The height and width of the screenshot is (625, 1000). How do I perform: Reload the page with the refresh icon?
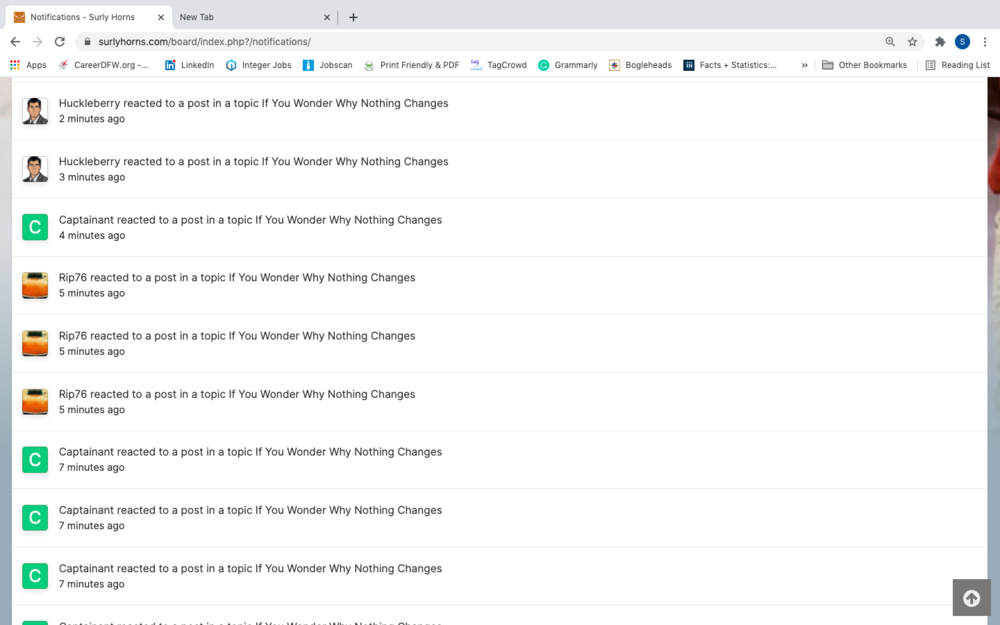point(59,42)
